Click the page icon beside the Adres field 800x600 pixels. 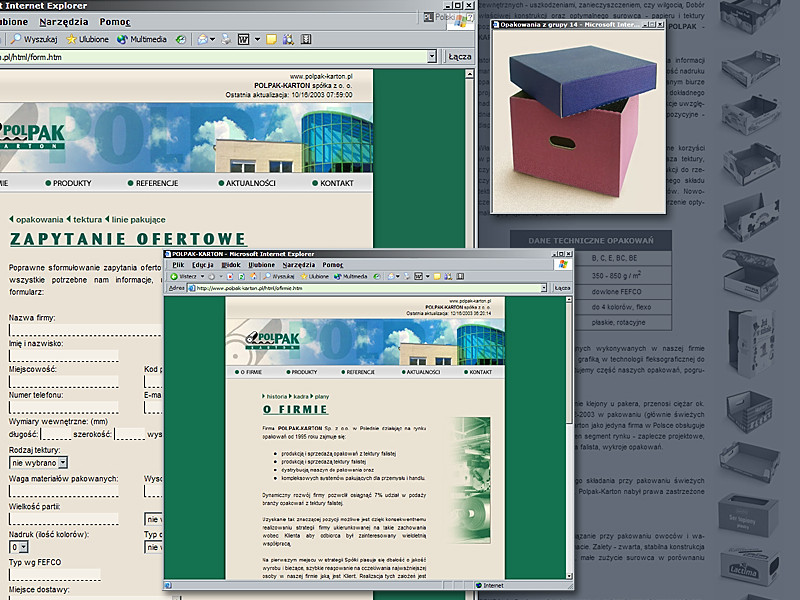pyautogui.click(x=192, y=288)
